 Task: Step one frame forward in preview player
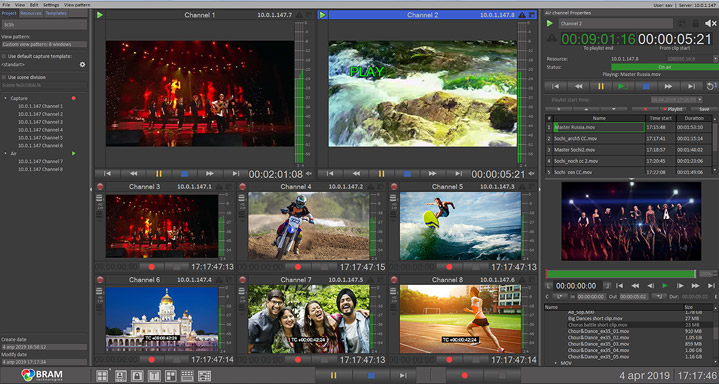[680, 286]
